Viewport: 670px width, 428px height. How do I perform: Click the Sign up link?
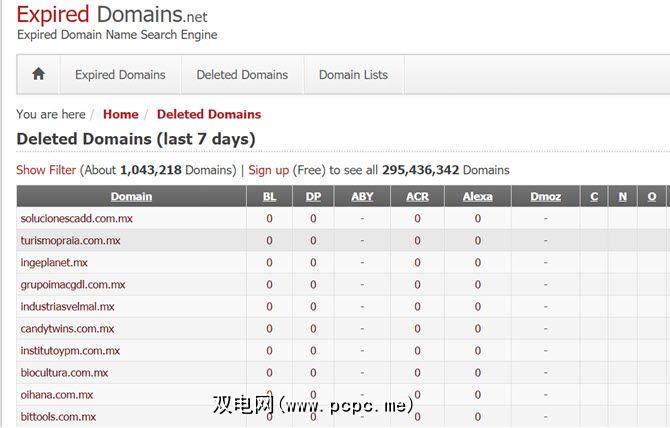pyautogui.click(x=268, y=170)
